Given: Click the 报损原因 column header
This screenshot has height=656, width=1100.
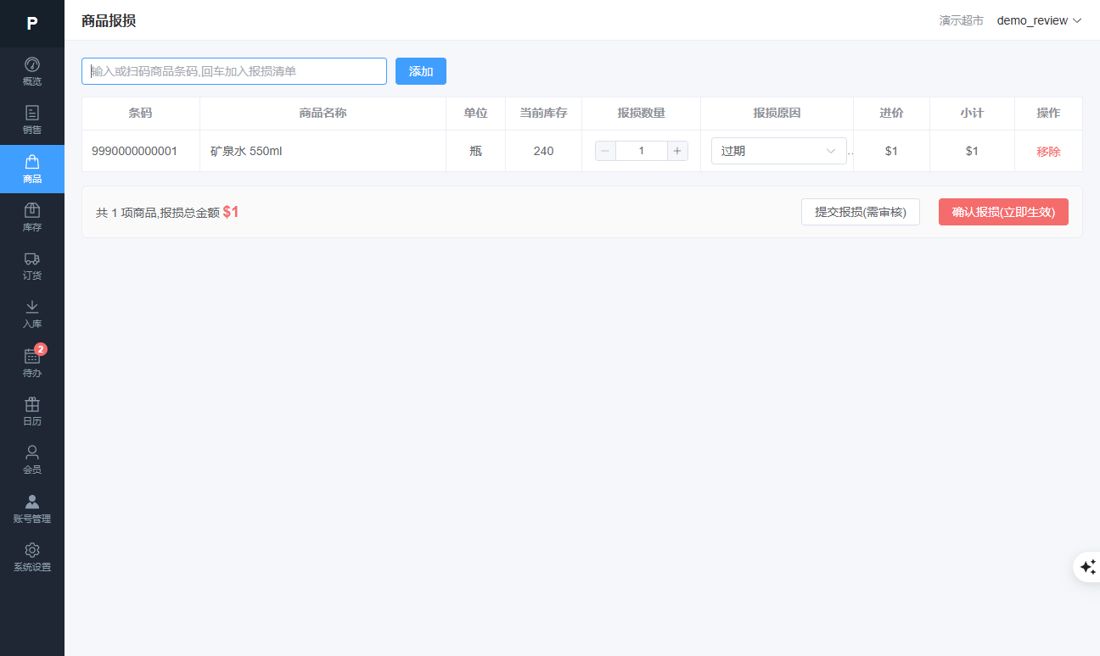Looking at the screenshot, I should 777,113.
